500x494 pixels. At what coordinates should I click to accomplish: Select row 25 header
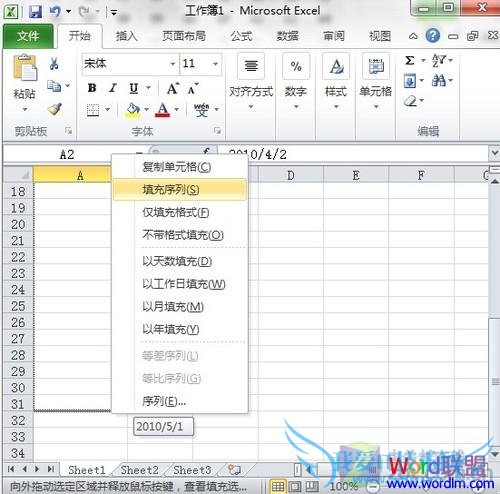pyautogui.click(x=18, y=306)
